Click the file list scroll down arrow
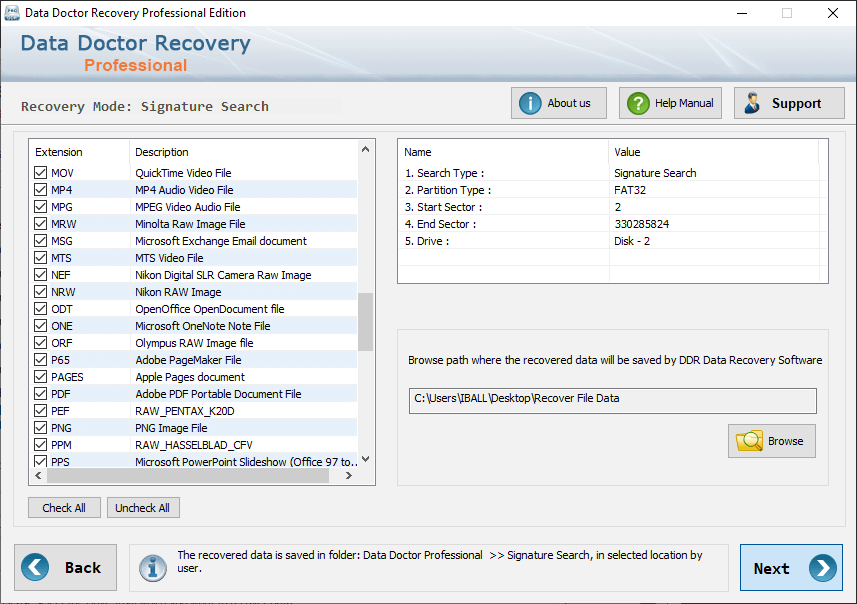Image resolution: width=857 pixels, height=604 pixels. coord(366,459)
